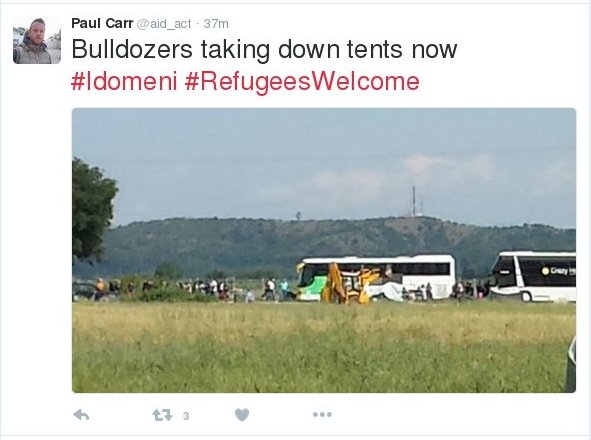Click the retweet count number 3

186,416
